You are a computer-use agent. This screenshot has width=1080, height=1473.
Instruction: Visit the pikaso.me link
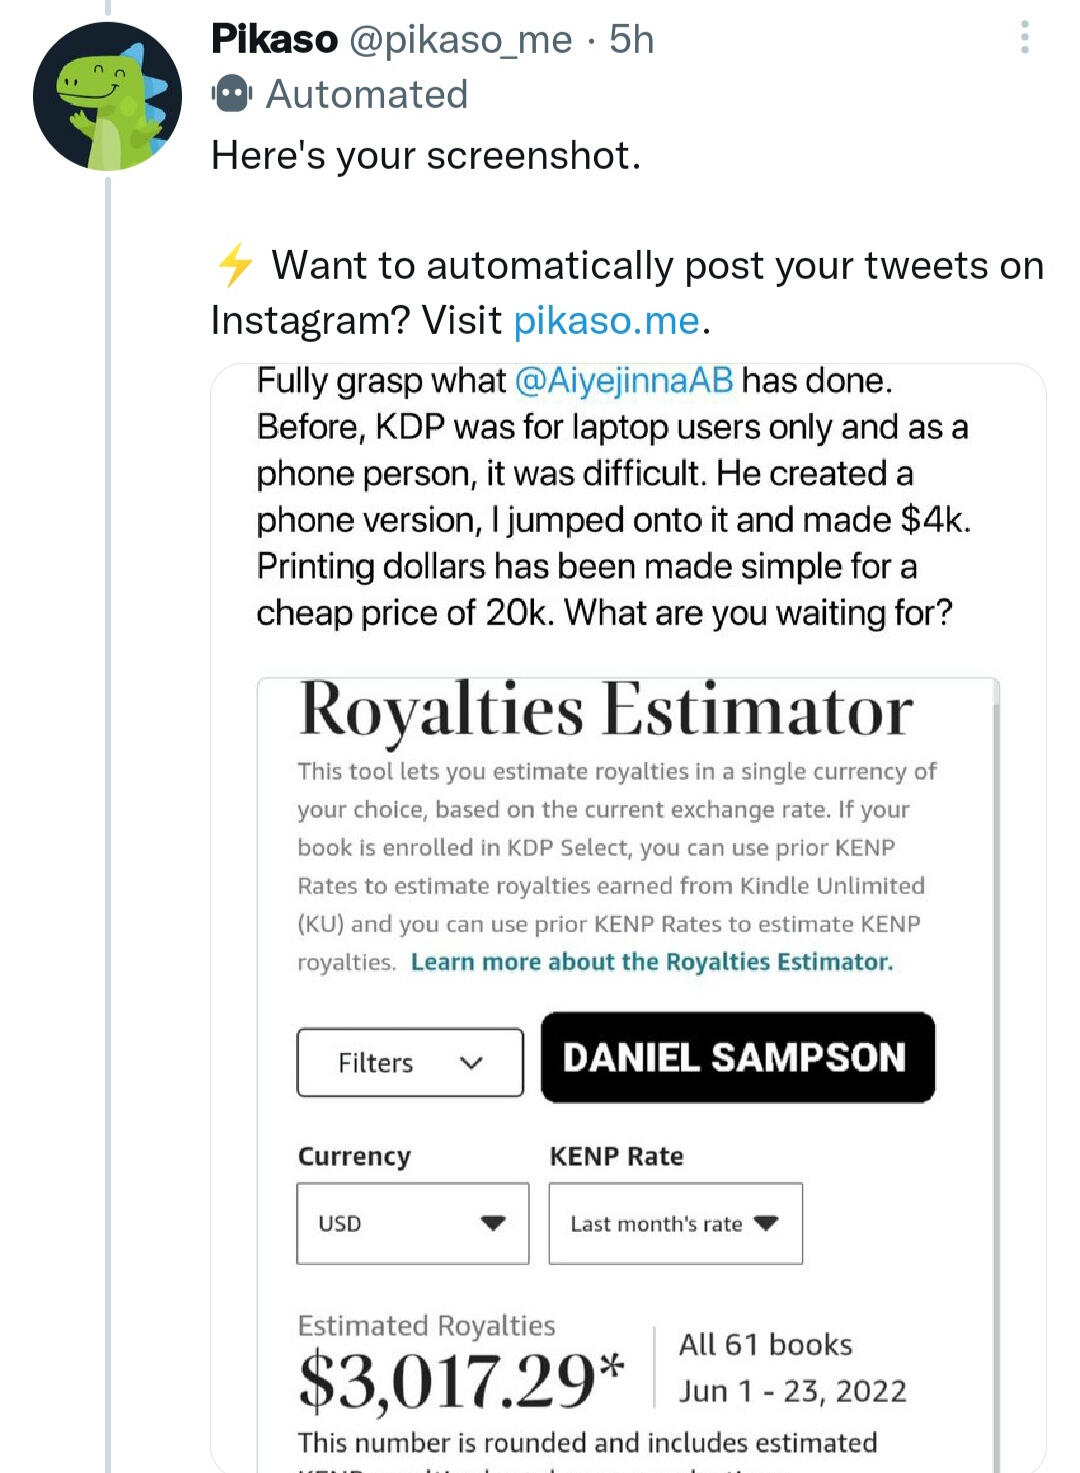pyautogui.click(x=606, y=321)
